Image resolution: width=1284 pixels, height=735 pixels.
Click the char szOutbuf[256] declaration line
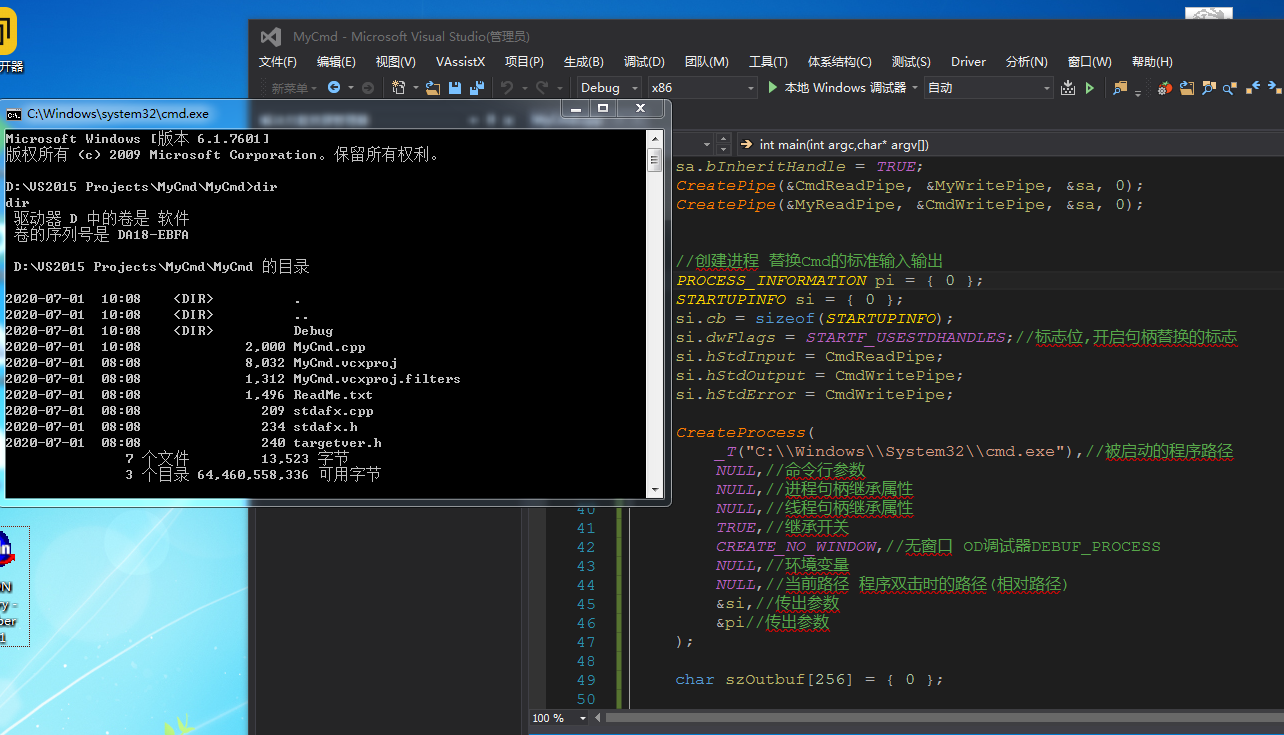click(x=810, y=680)
